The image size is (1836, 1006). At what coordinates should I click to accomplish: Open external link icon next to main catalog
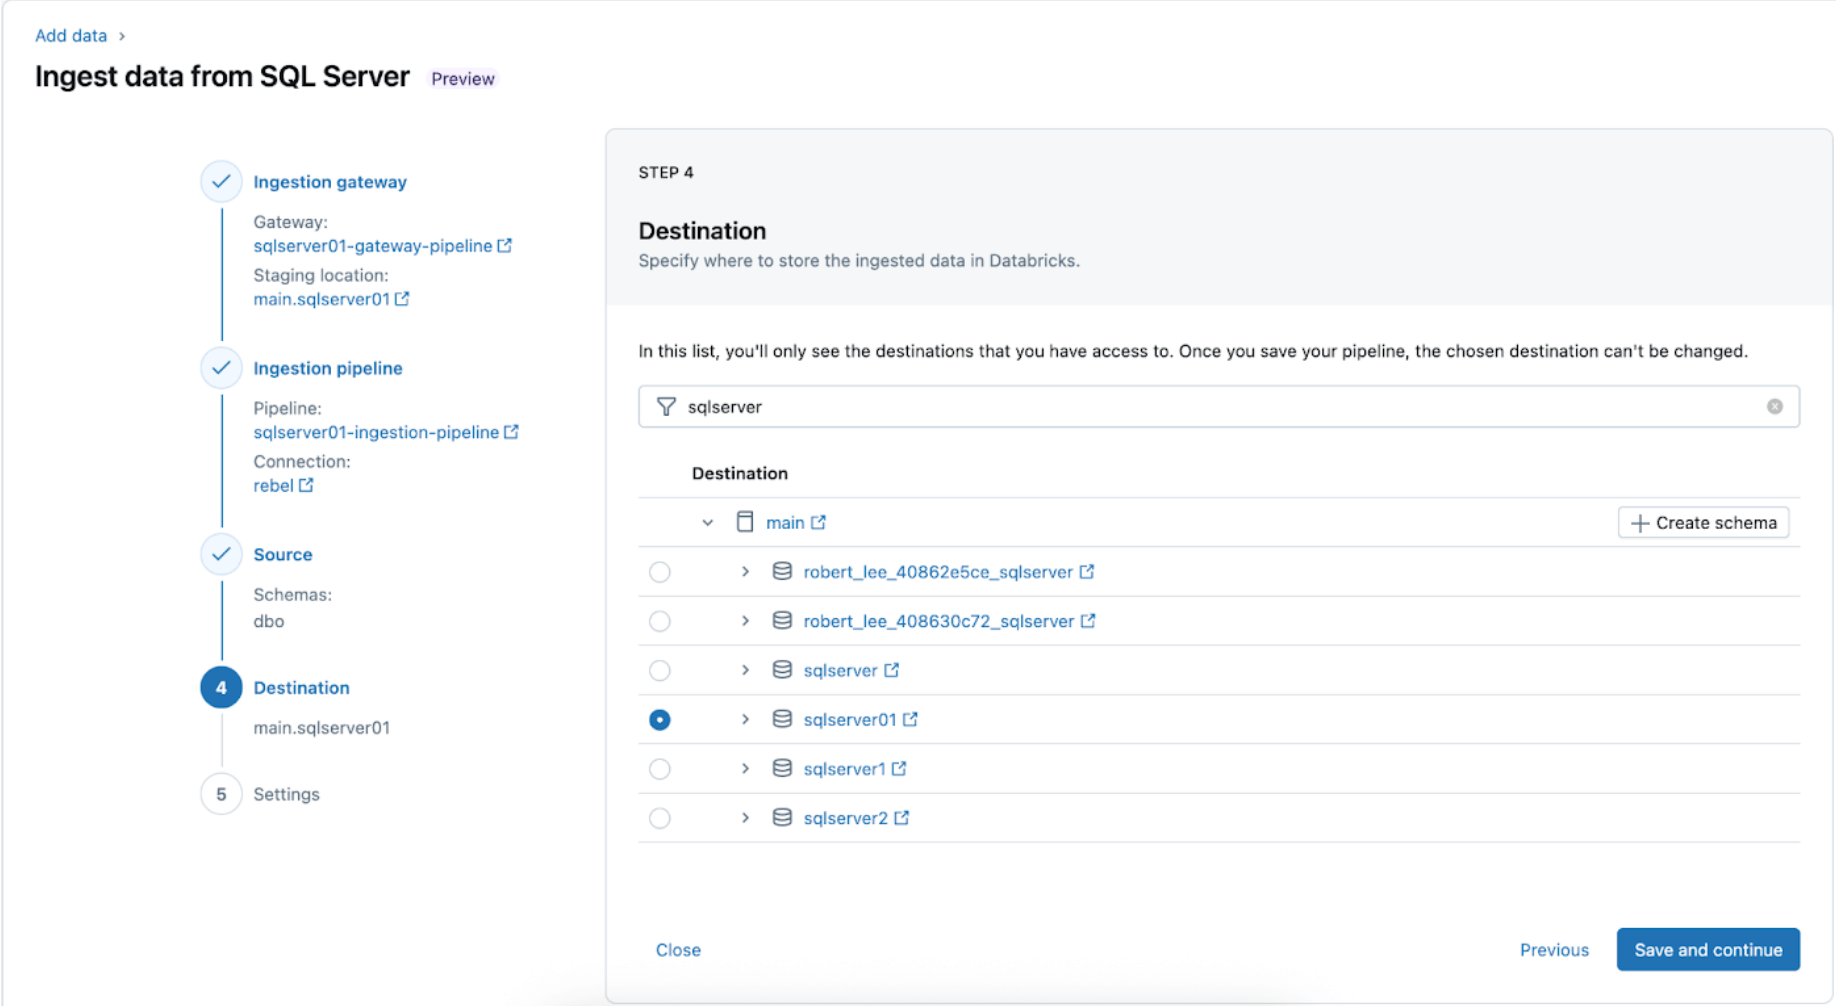(x=819, y=522)
